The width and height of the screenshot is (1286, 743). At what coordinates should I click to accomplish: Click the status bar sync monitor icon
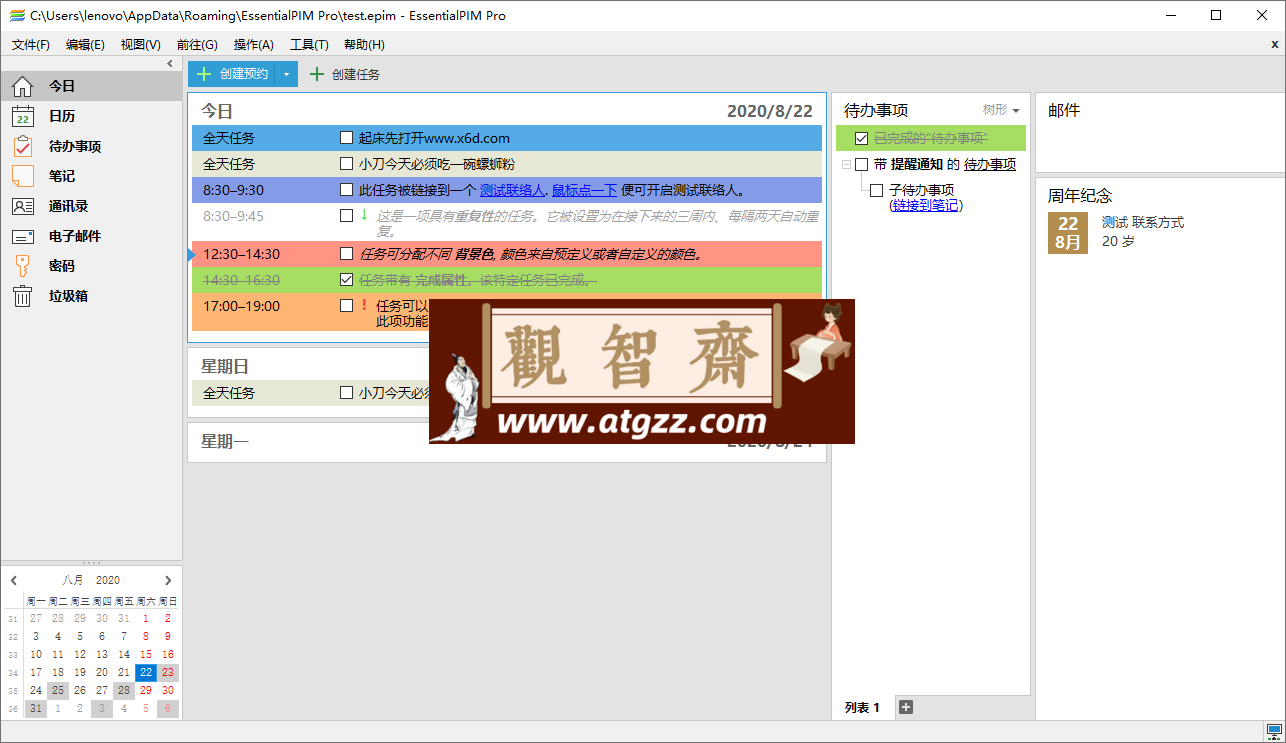pos(1273,732)
